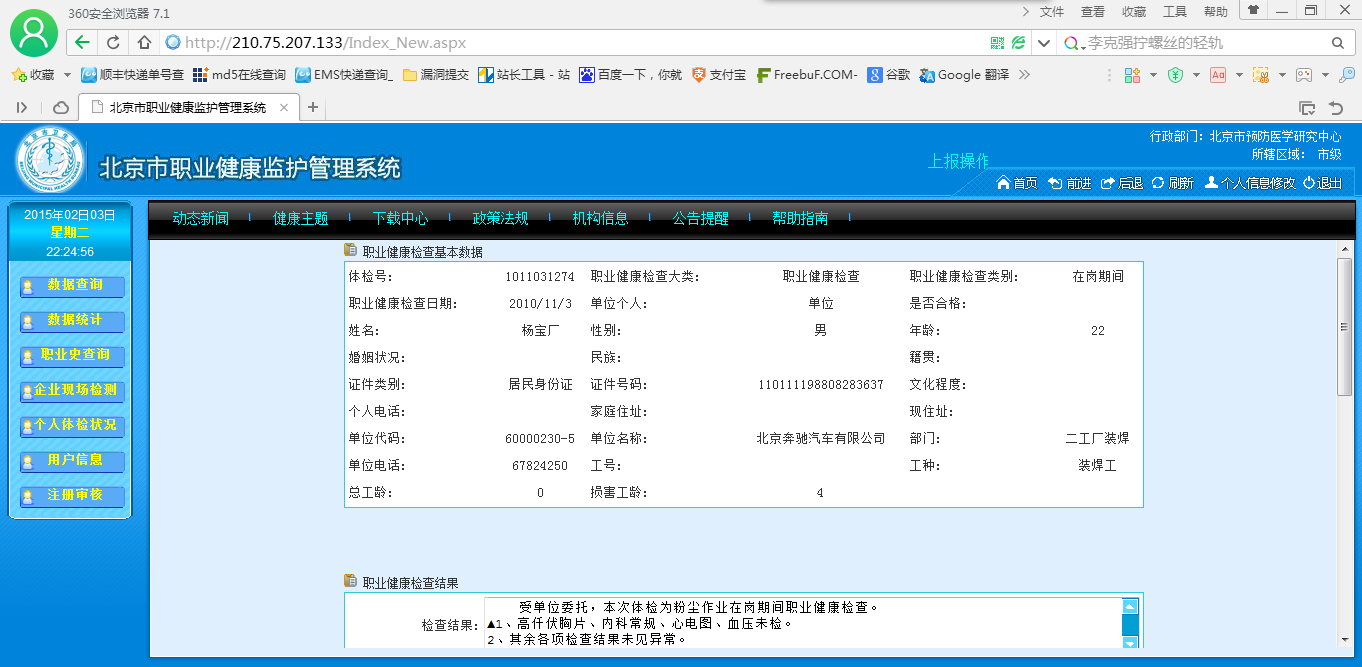Expand the dropdown beside the yen shield icon
The width and height of the screenshot is (1362, 667).
(1196, 75)
